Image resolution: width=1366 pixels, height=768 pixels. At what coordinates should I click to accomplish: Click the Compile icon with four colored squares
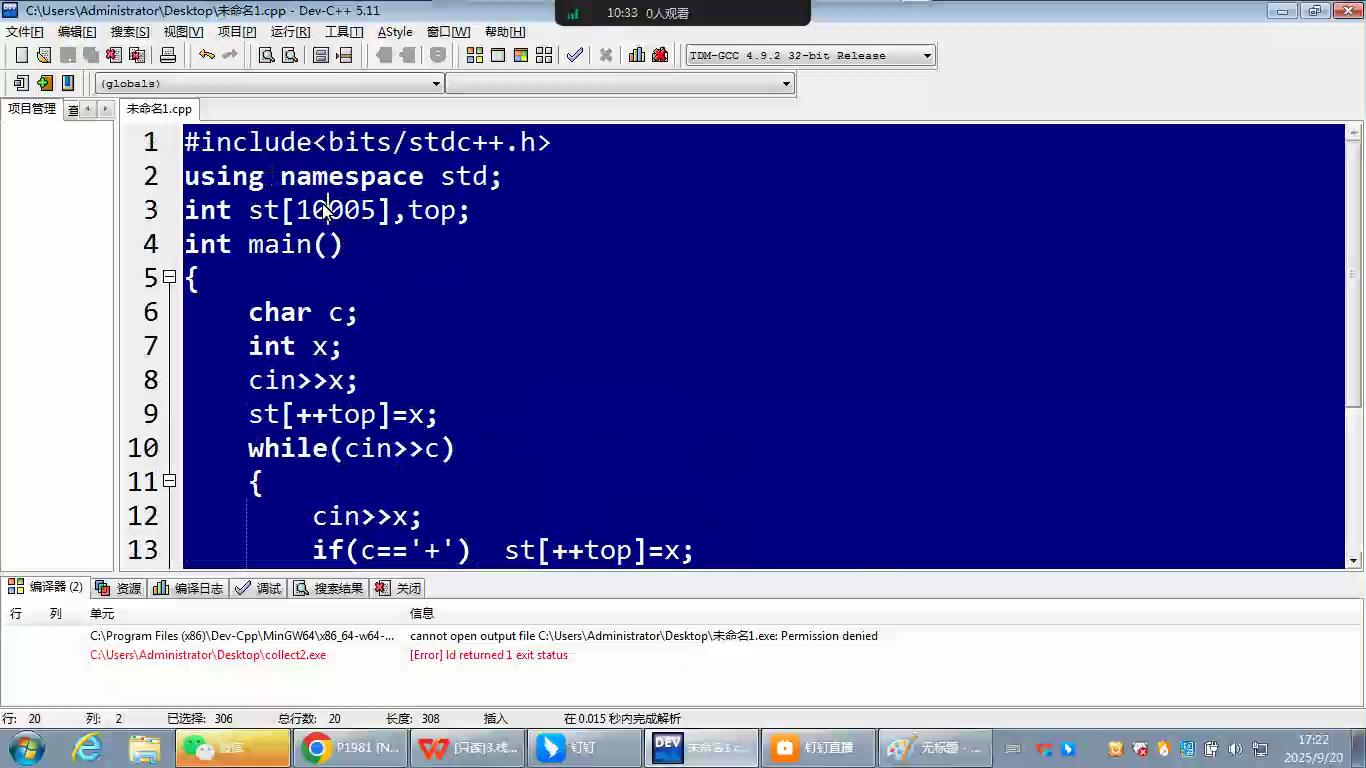click(x=474, y=55)
